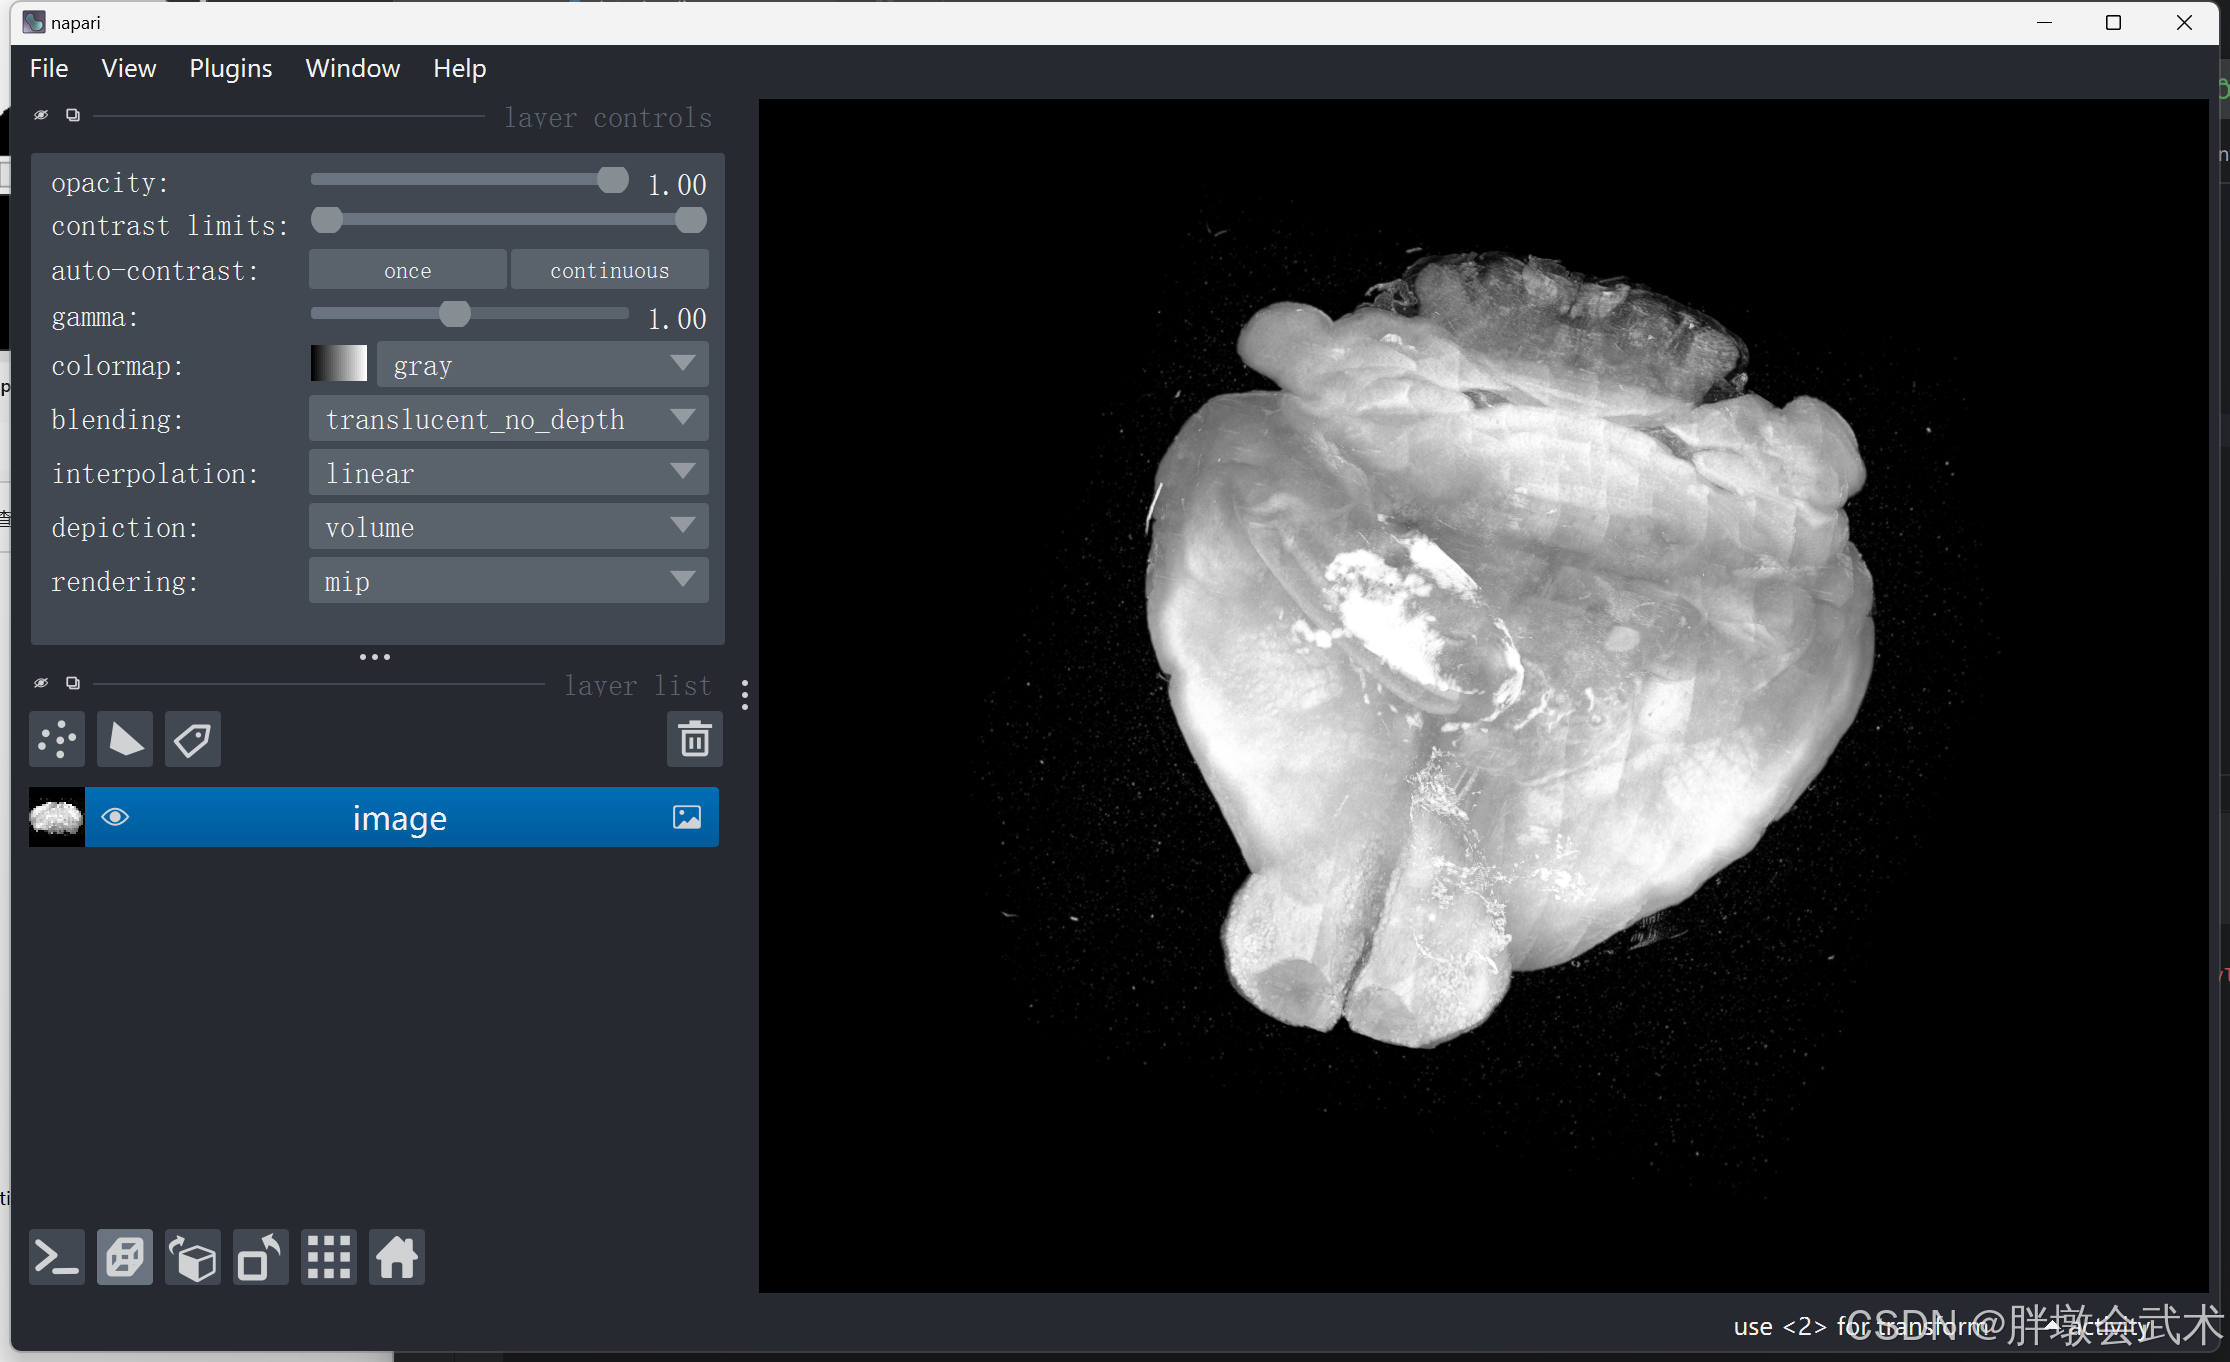Toggle 2D/3D view mode button

(125, 1257)
